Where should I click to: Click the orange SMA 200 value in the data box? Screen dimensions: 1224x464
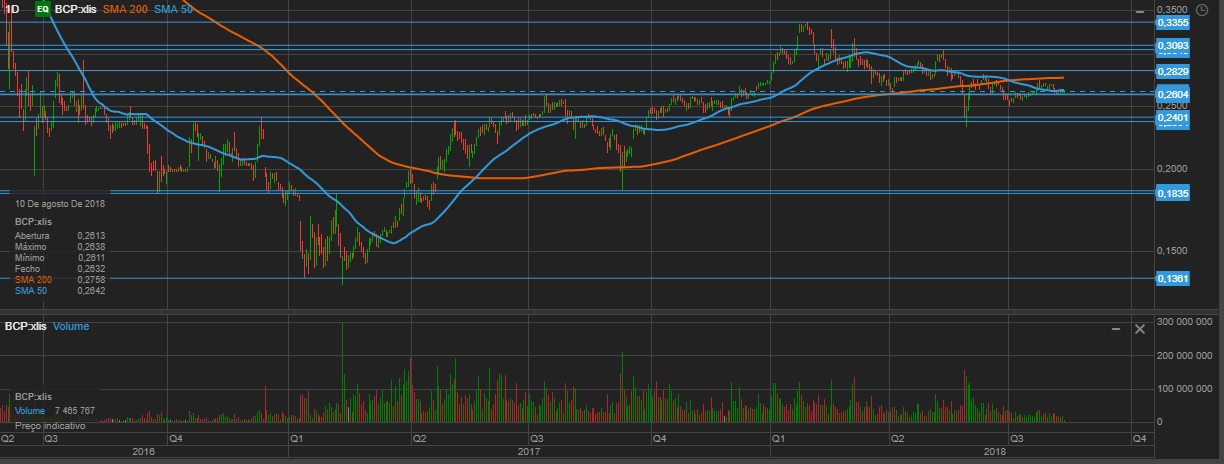tap(91, 280)
